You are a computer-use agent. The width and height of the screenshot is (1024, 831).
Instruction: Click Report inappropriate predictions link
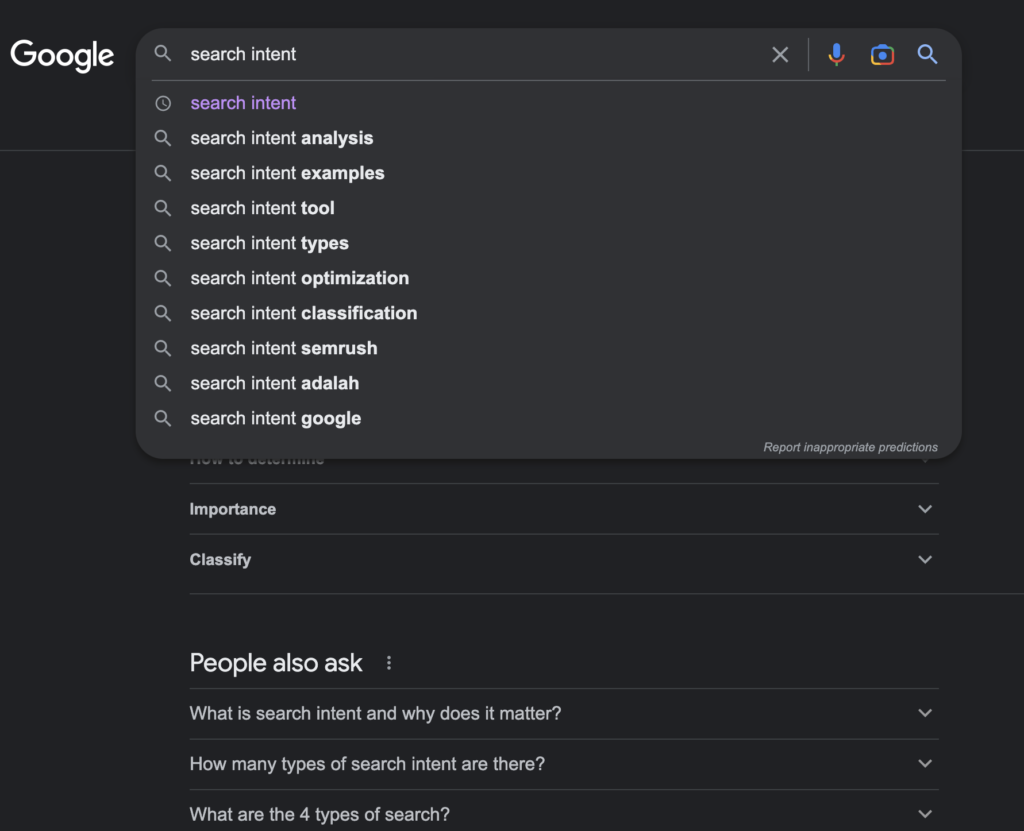(850, 447)
